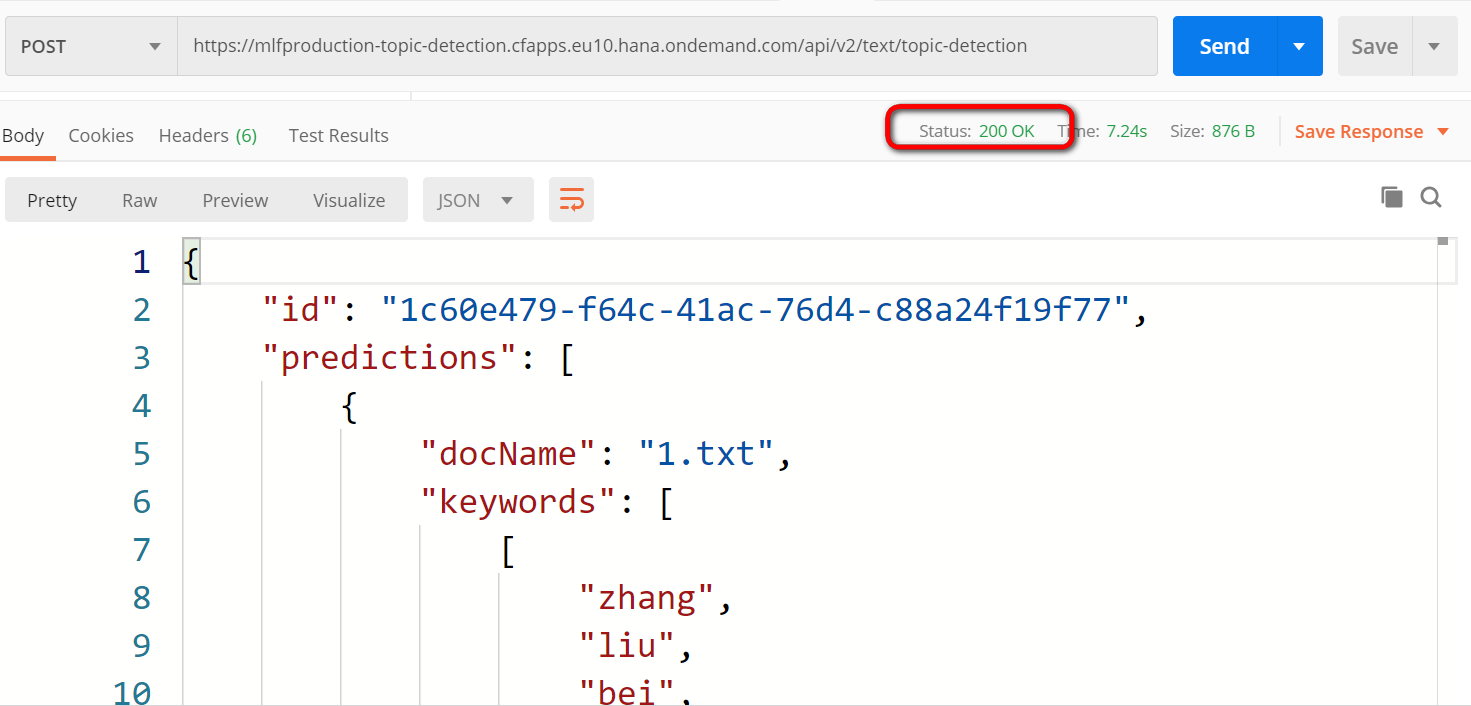The height and width of the screenshot is (706, 1471).
Task: Click line number 6 in the gutter
Action: point(141,501)
